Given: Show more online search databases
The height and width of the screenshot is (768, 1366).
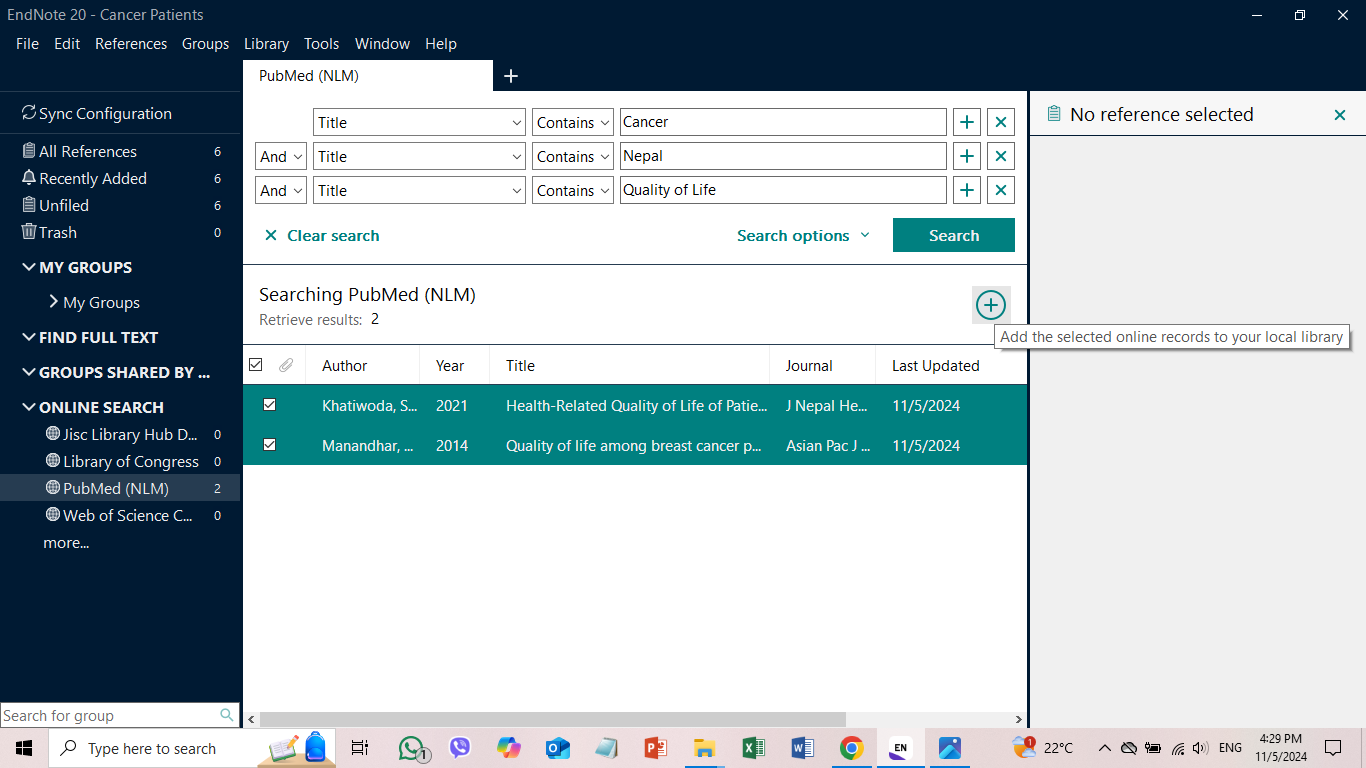Looking at the screenshot, I should (66, 542).
